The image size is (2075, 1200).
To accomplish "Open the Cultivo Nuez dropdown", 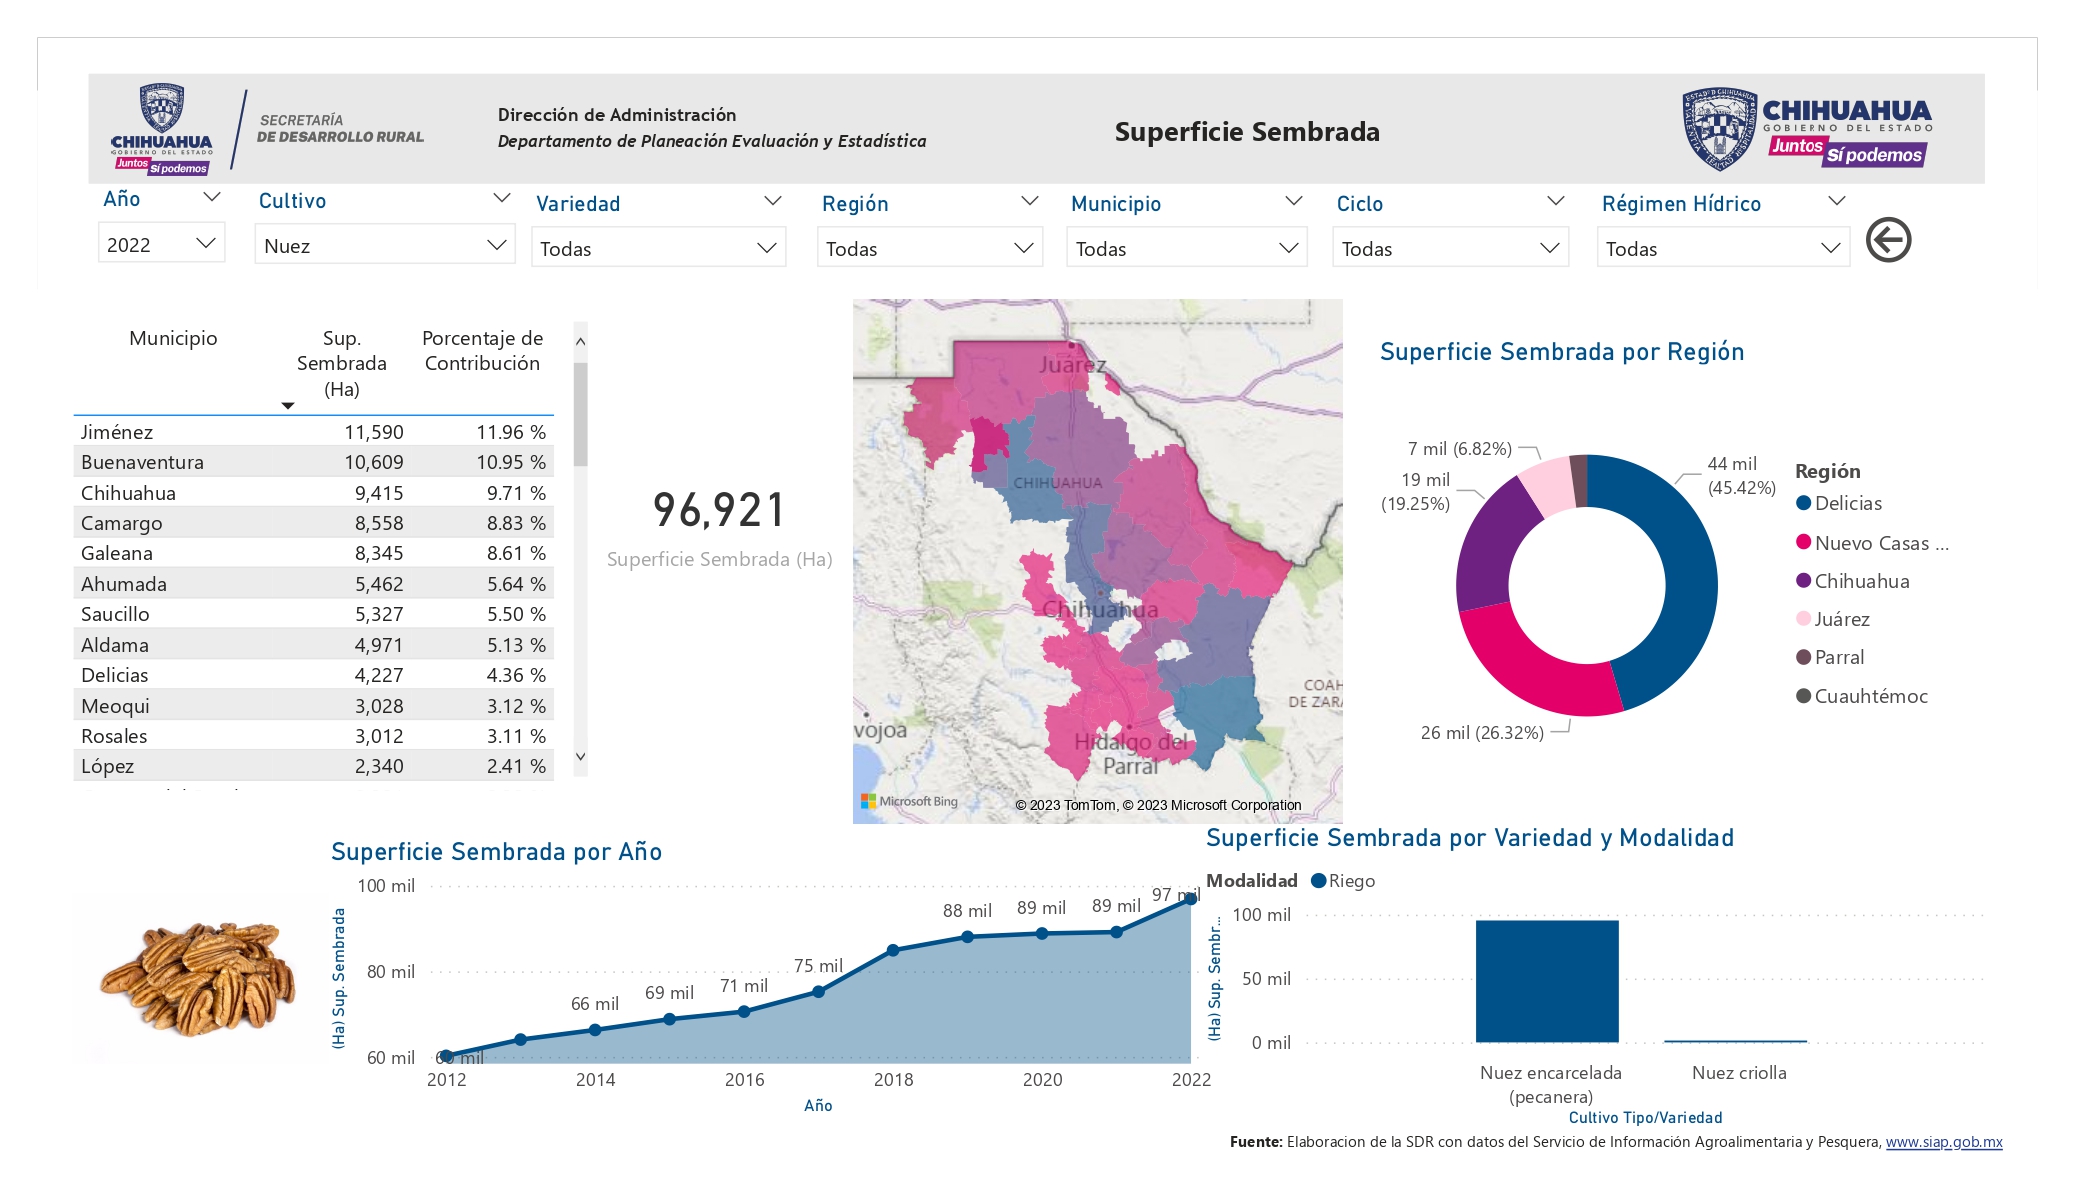I will (x=385, y=245).
